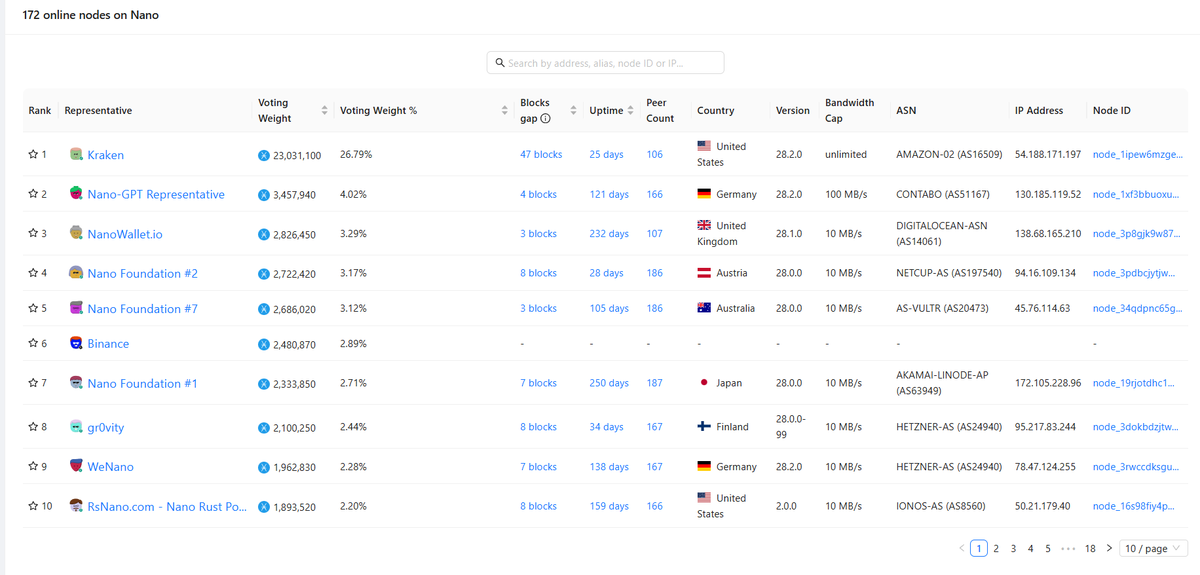Screen dimensions: 1200x575
Task: Jump ahead using pagination ellipsis
Action: click(x=1068, y=548)
